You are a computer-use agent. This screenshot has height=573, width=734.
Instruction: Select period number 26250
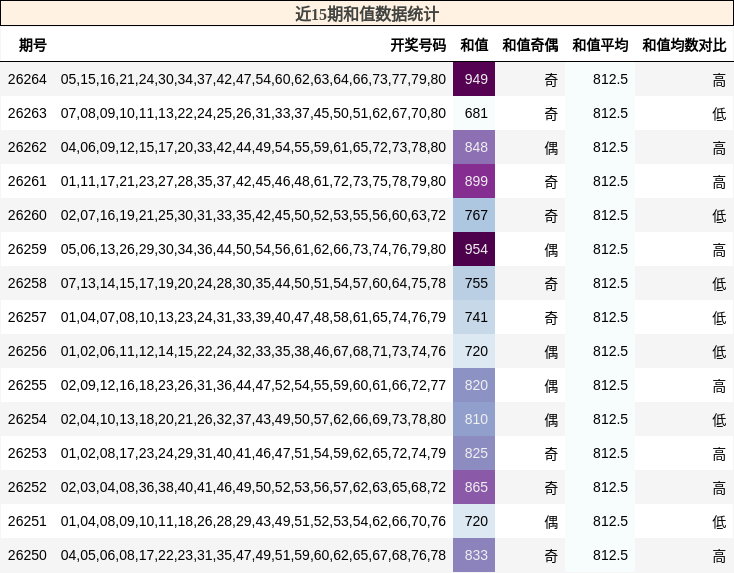[27, 555]
